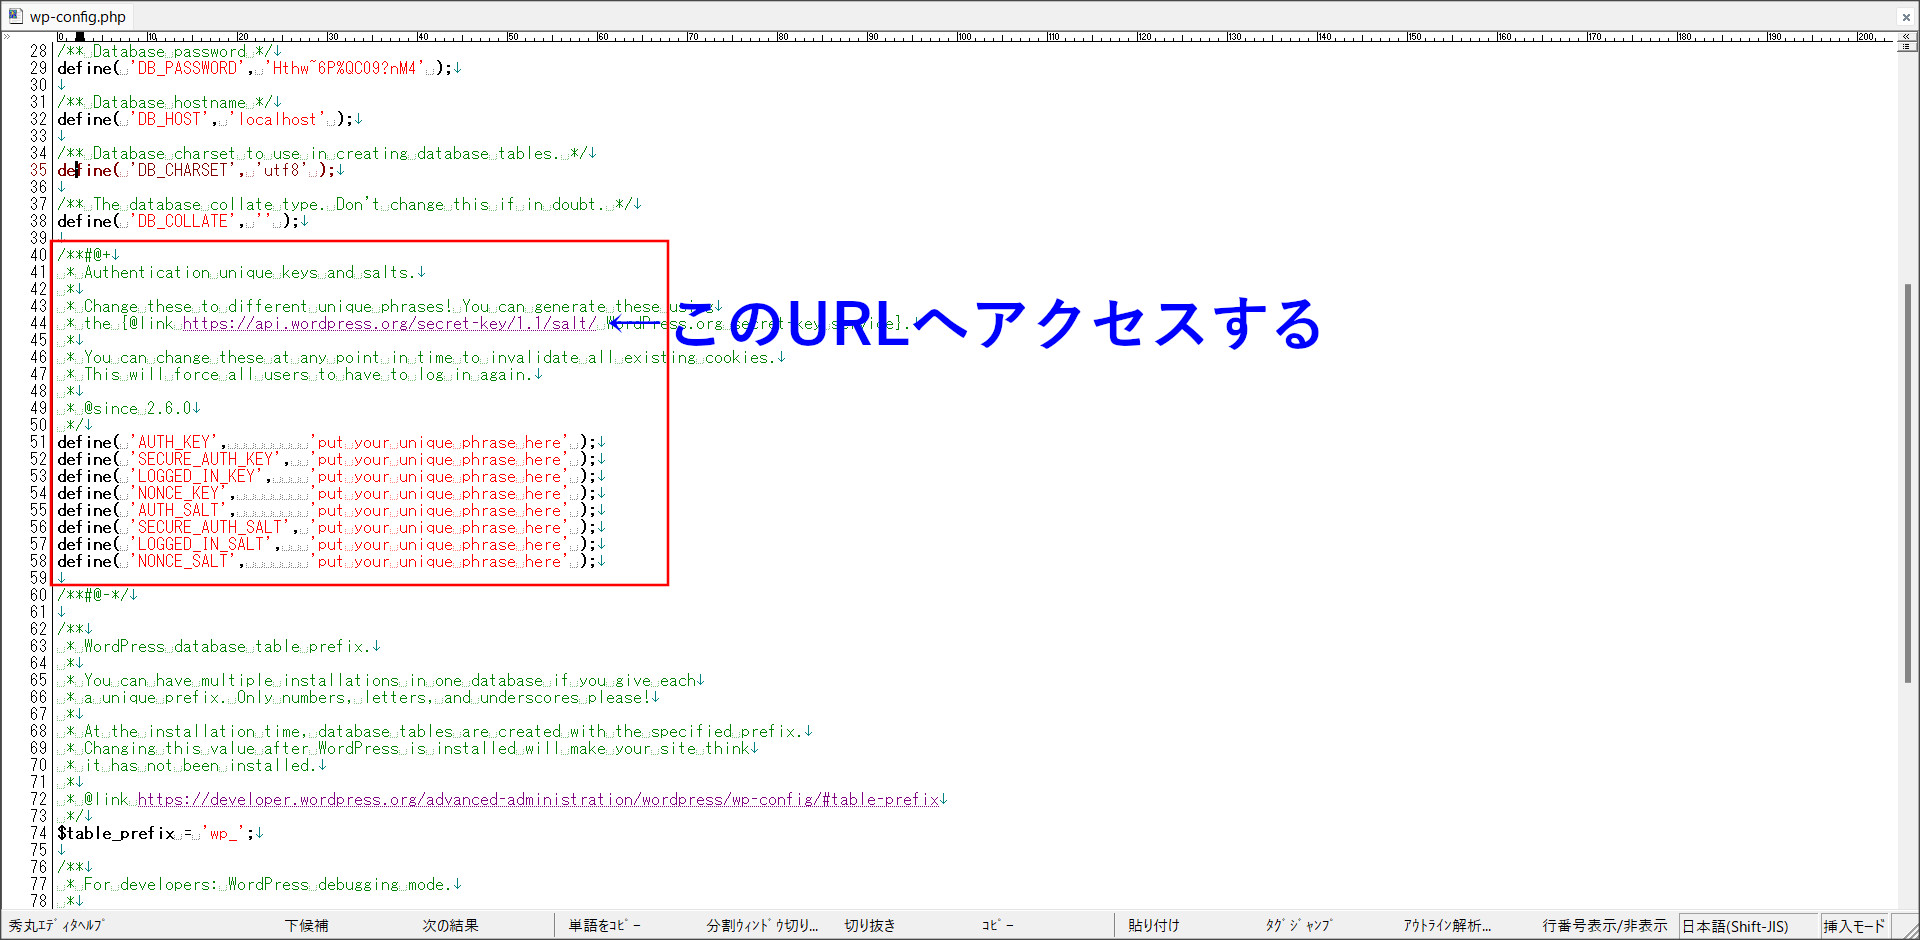Click the vertical scrollbar thumb

pyautogui.click(x=1907, y=480)
